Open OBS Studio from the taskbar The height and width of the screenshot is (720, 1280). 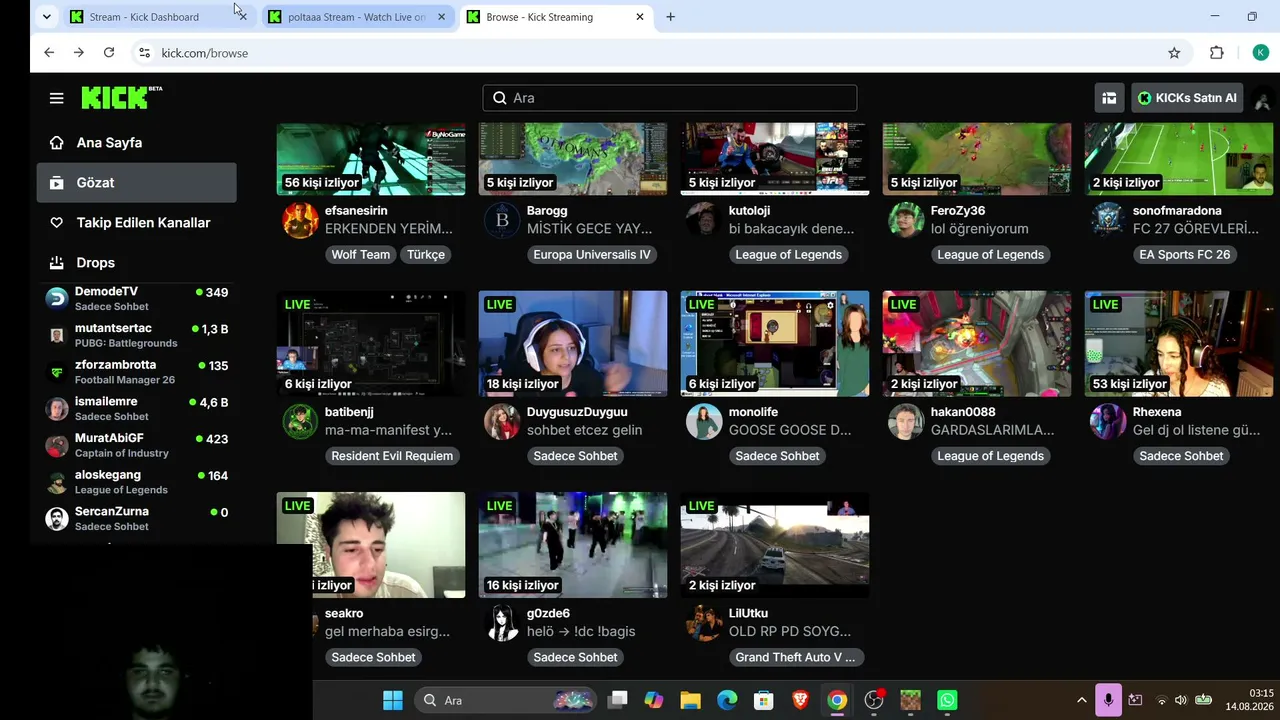[874, 700]
